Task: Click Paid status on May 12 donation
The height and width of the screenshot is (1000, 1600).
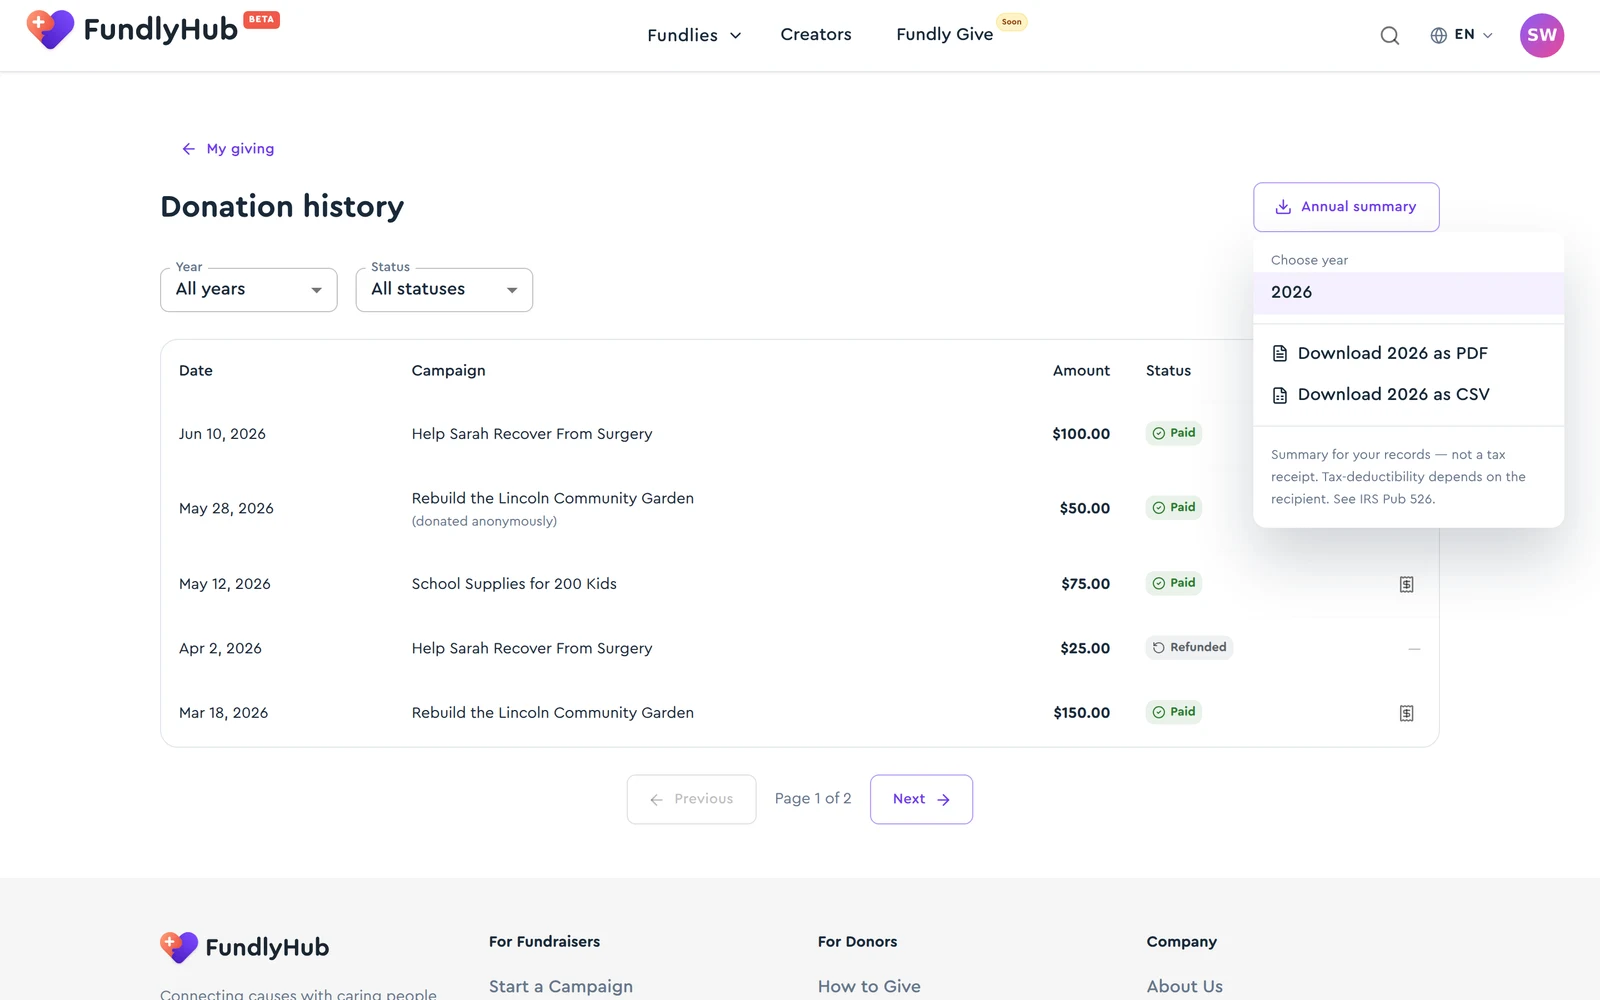Action: click(1173, 583)
